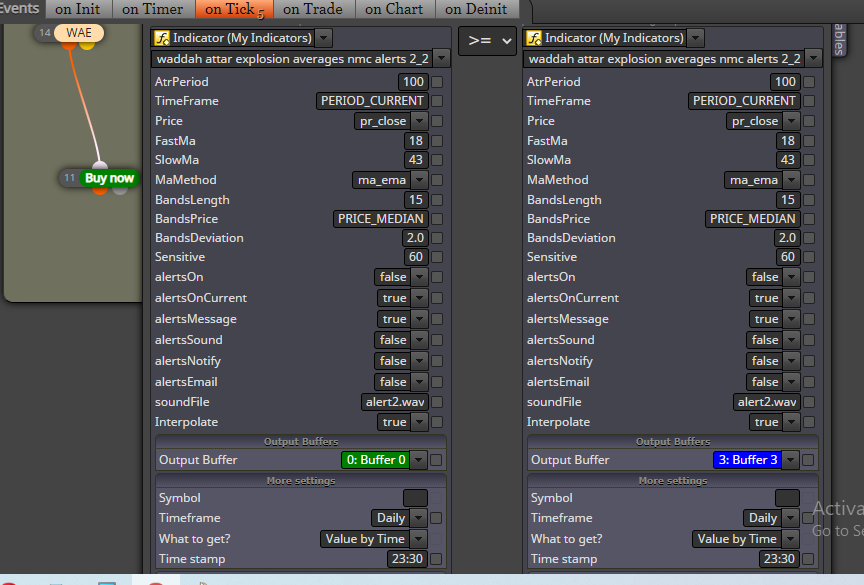Open the >= comparison operator dropdown
This screenshot has width=864, height=585.
tap(488, 41)
